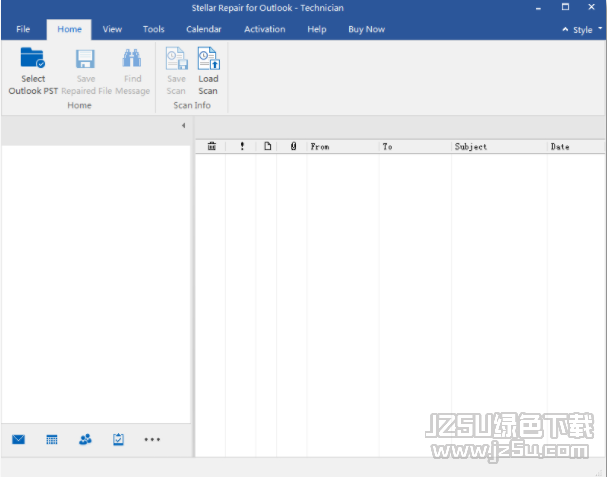Click Save Repaired File disk icon

click(85, 59)
